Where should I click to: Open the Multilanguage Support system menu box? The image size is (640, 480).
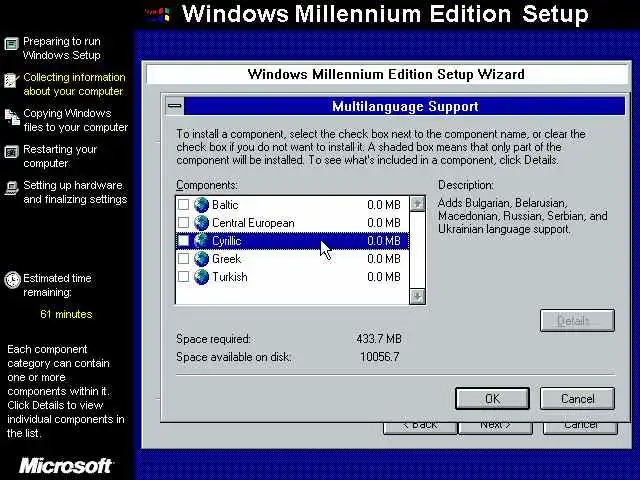175,106
